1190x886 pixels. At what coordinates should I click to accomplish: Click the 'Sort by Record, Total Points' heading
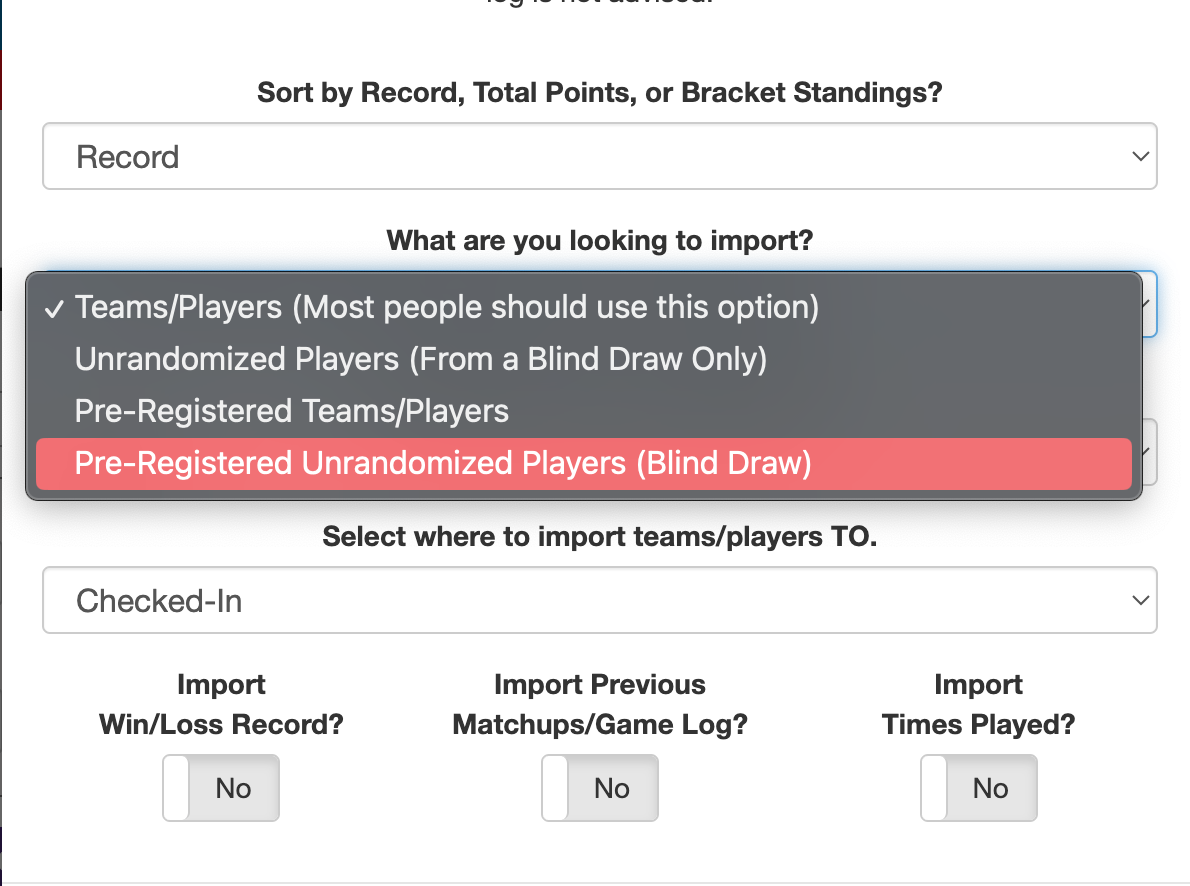600,93
